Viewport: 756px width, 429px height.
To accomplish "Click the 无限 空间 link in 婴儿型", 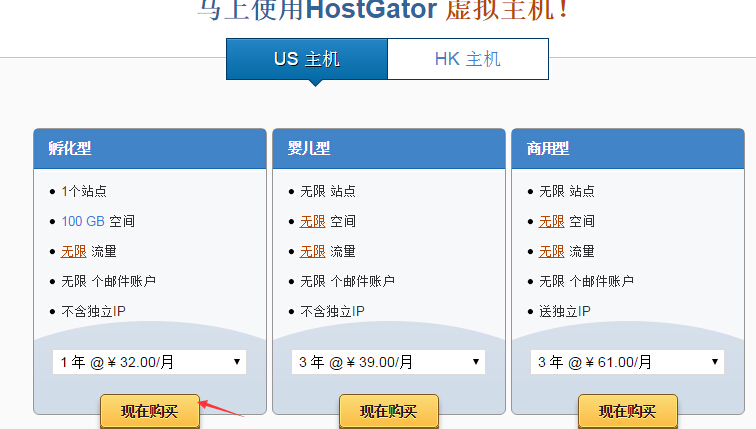I will pos(312,221).
